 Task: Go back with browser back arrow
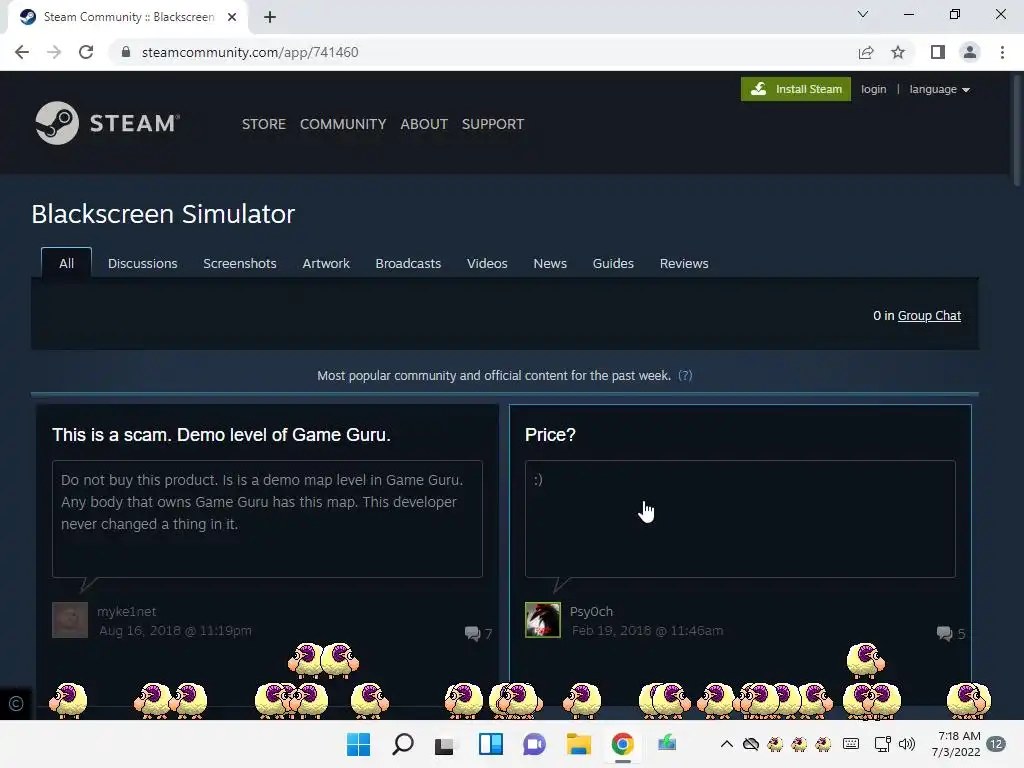coord(22,52)
